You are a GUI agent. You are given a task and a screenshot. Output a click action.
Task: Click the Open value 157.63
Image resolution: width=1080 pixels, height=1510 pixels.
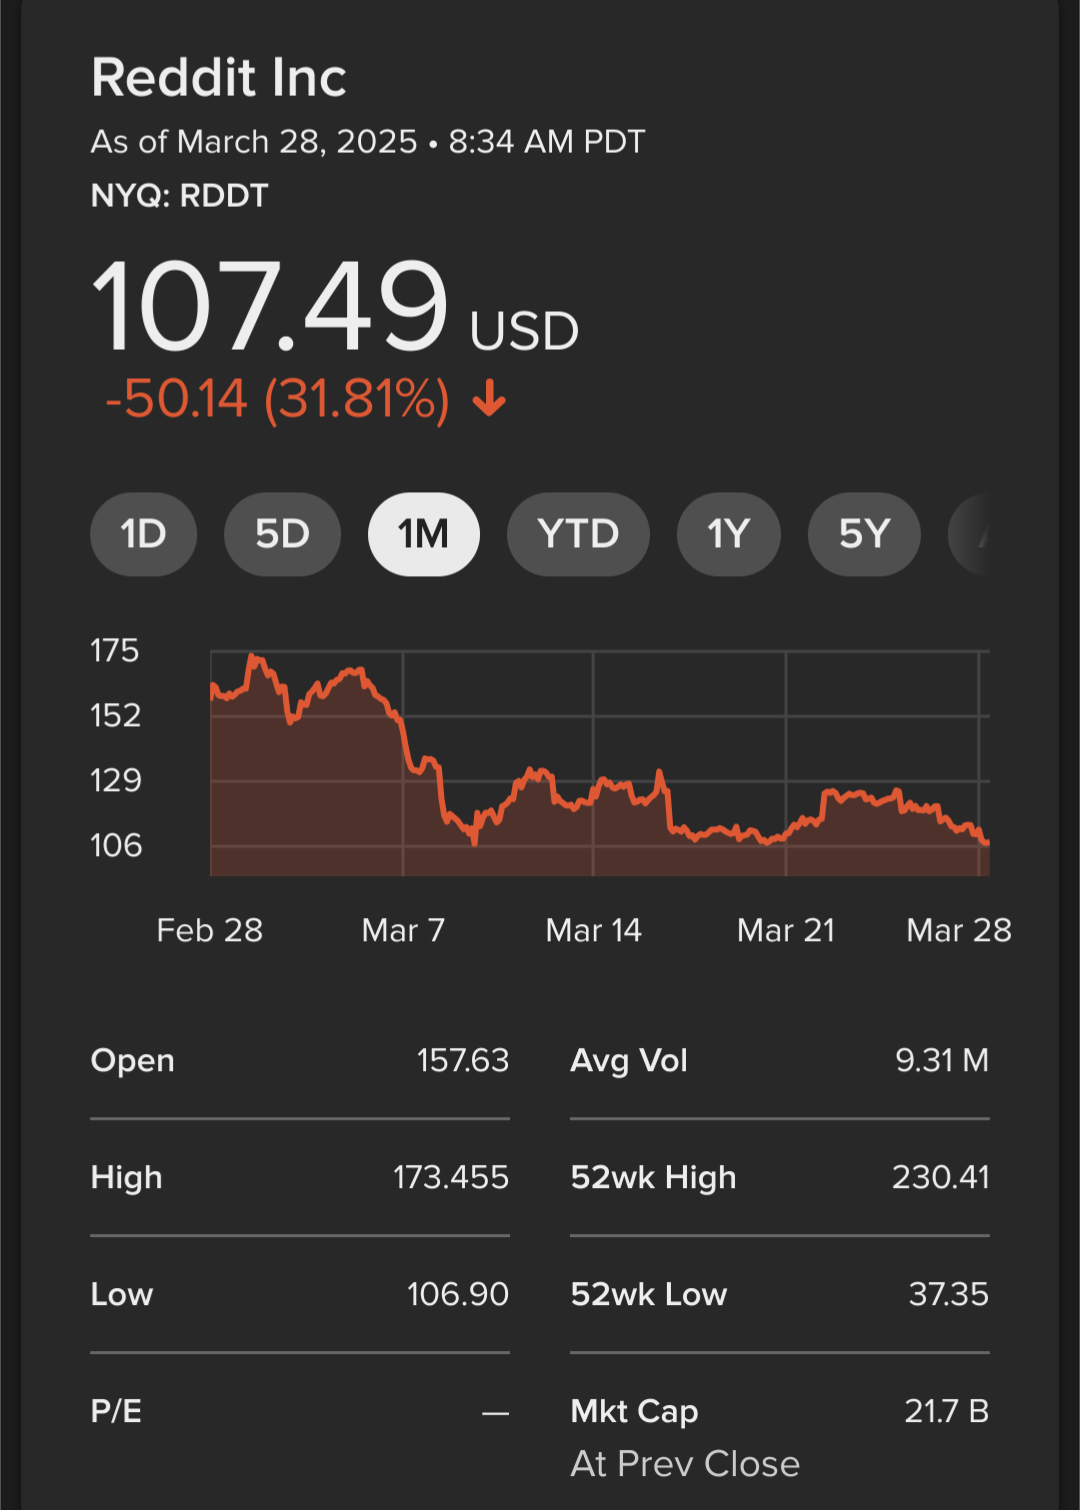(462, 1060)
